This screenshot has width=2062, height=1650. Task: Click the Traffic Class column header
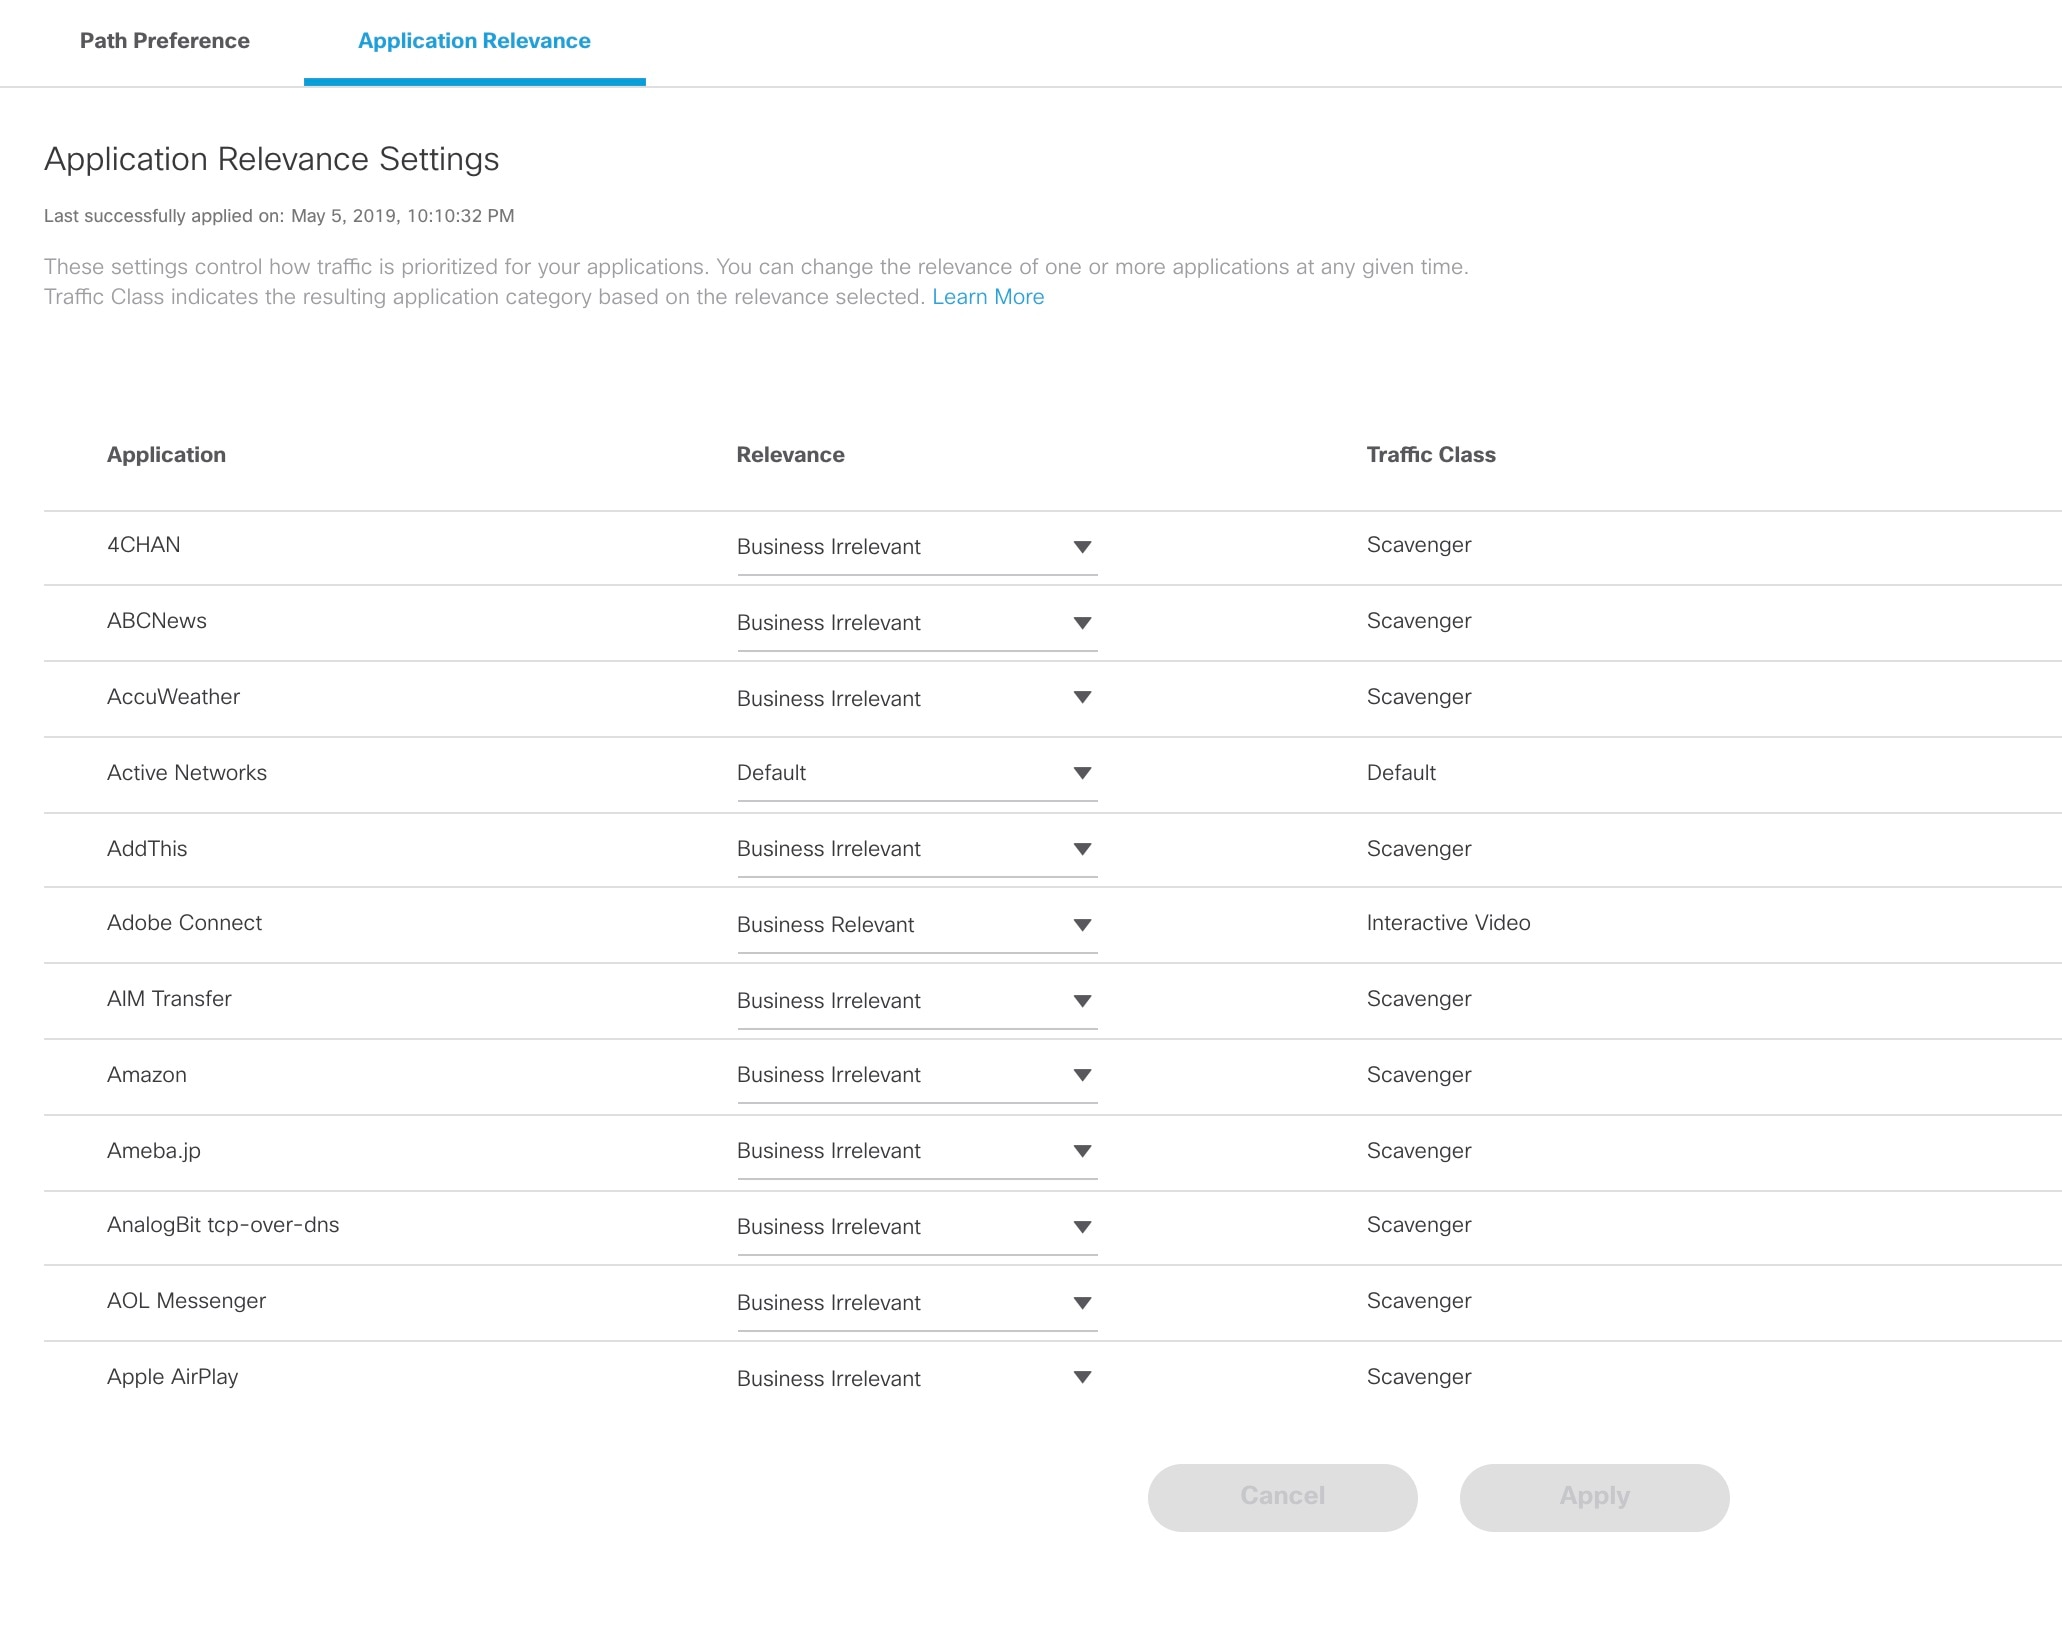[x=1431, y=455]
